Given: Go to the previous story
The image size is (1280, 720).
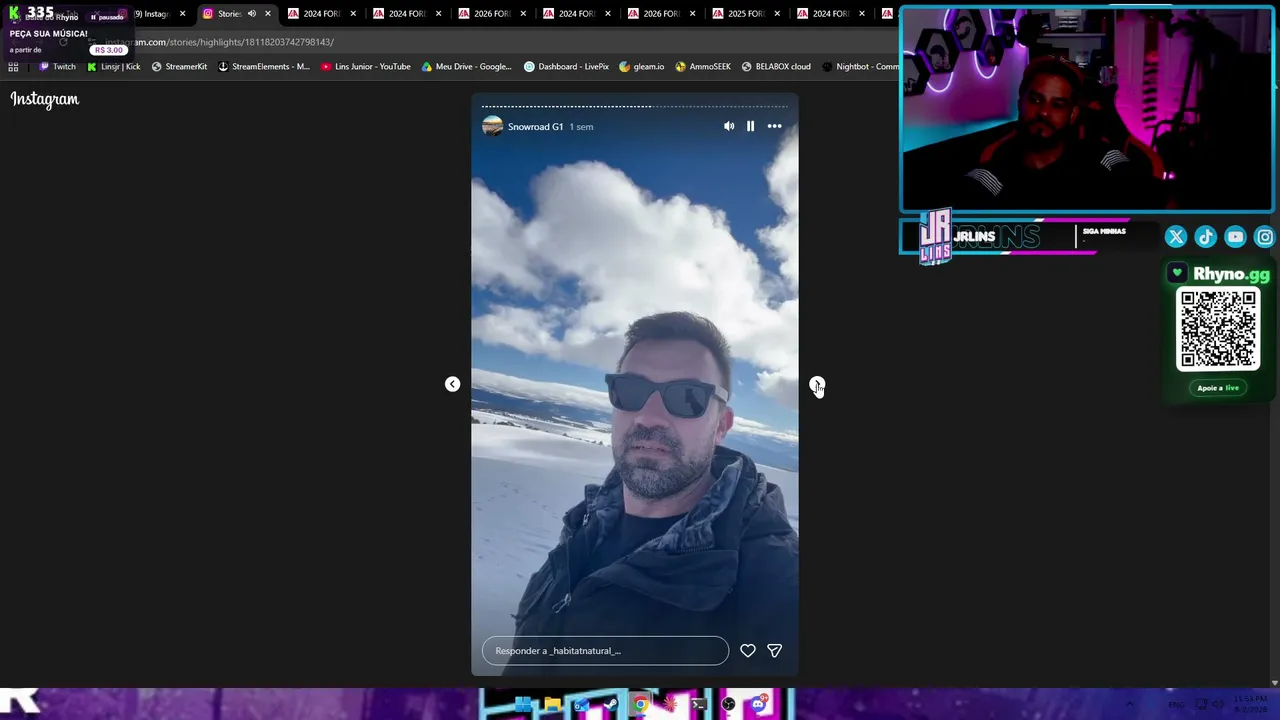Looking at the screenshot, I should [452, 384].
